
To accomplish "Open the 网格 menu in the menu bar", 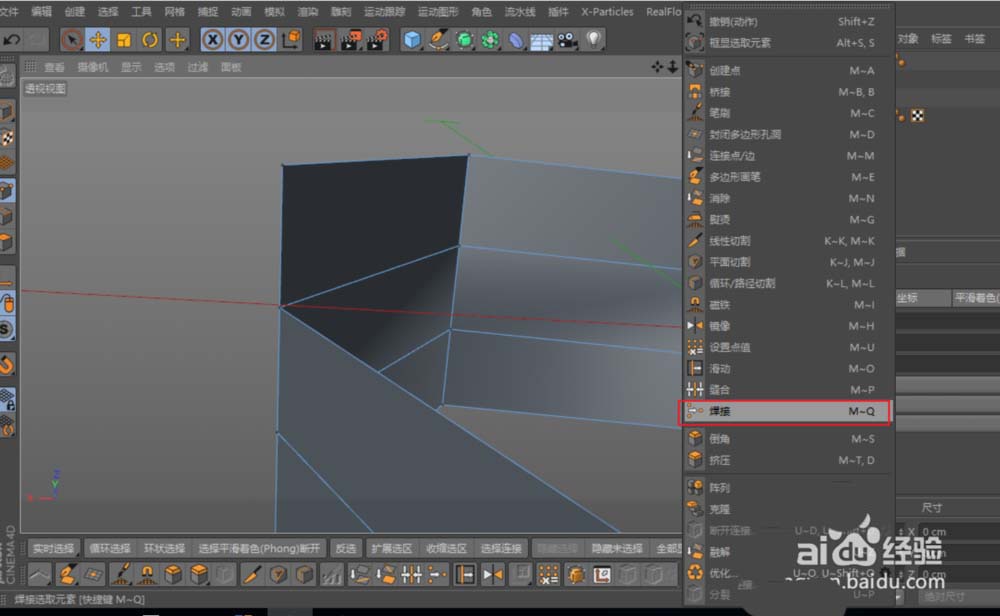I will (173, 11).
